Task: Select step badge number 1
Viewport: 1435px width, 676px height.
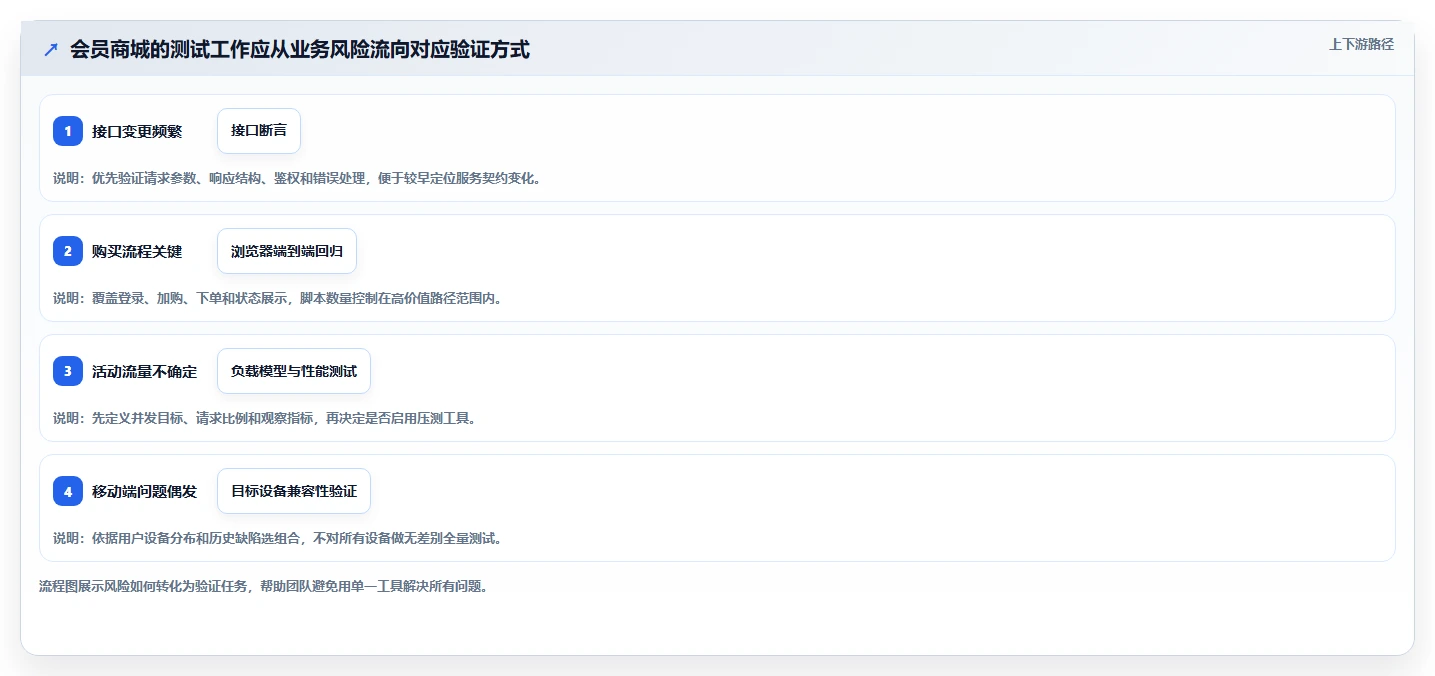Action: pos(68,131)
